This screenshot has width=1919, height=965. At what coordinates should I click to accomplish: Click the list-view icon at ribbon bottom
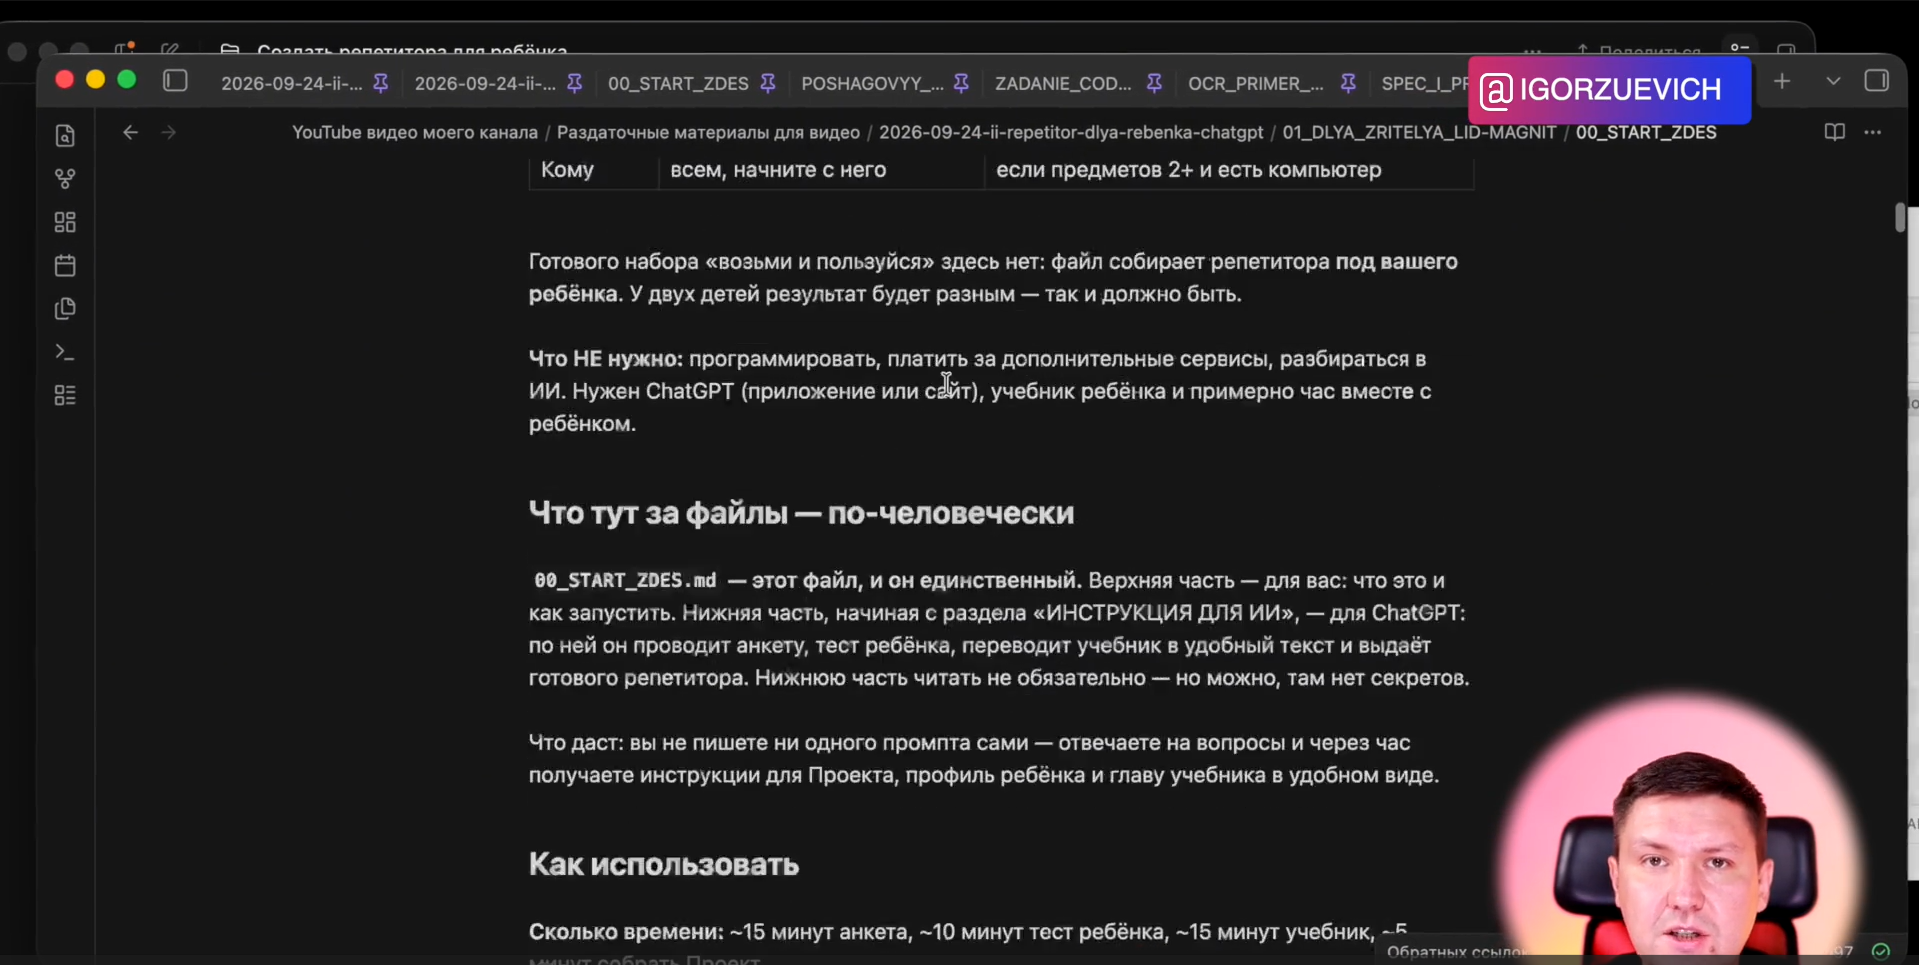[65, 396]
